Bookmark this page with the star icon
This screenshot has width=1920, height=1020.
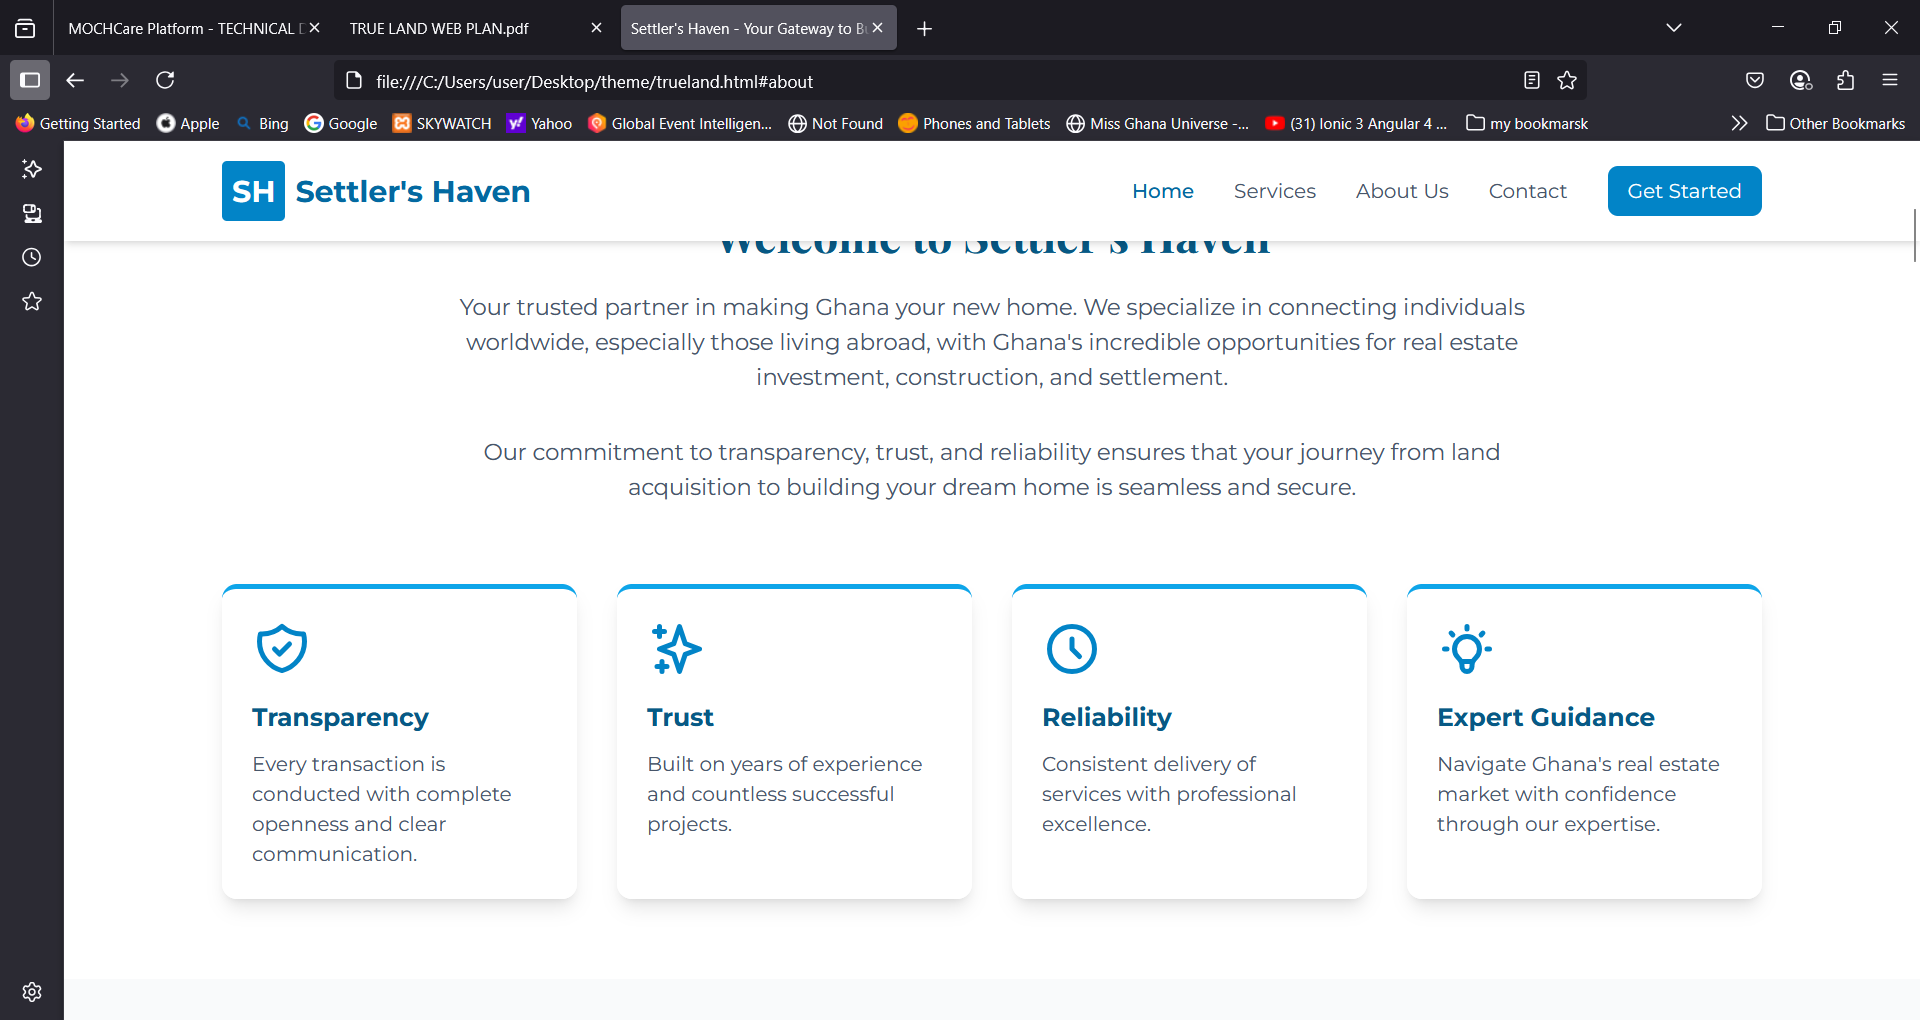[1567, 80]
